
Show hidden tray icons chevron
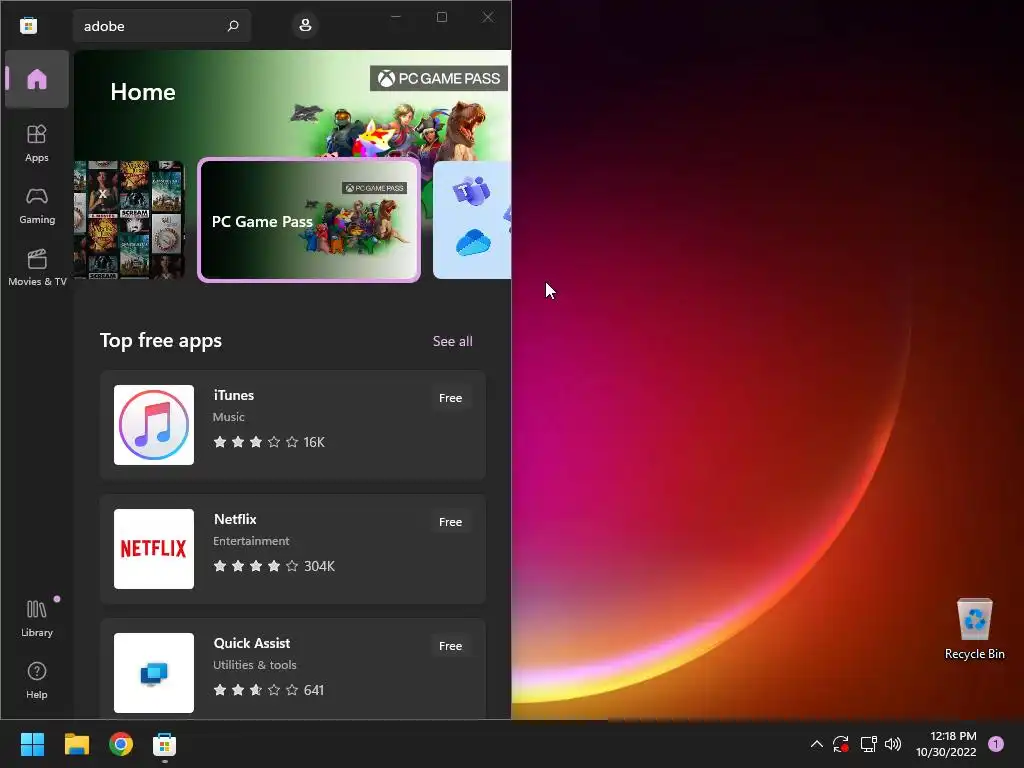tap(816, 744)
